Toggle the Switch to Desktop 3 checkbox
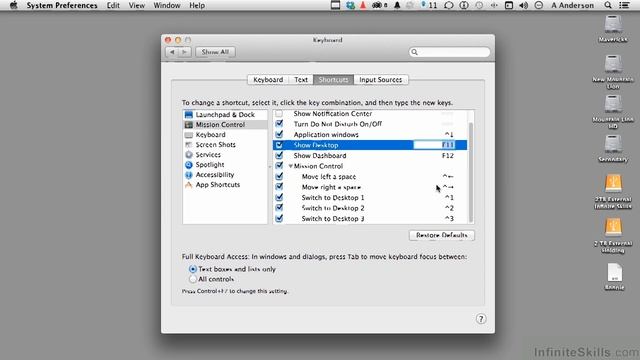 [279, 218]
